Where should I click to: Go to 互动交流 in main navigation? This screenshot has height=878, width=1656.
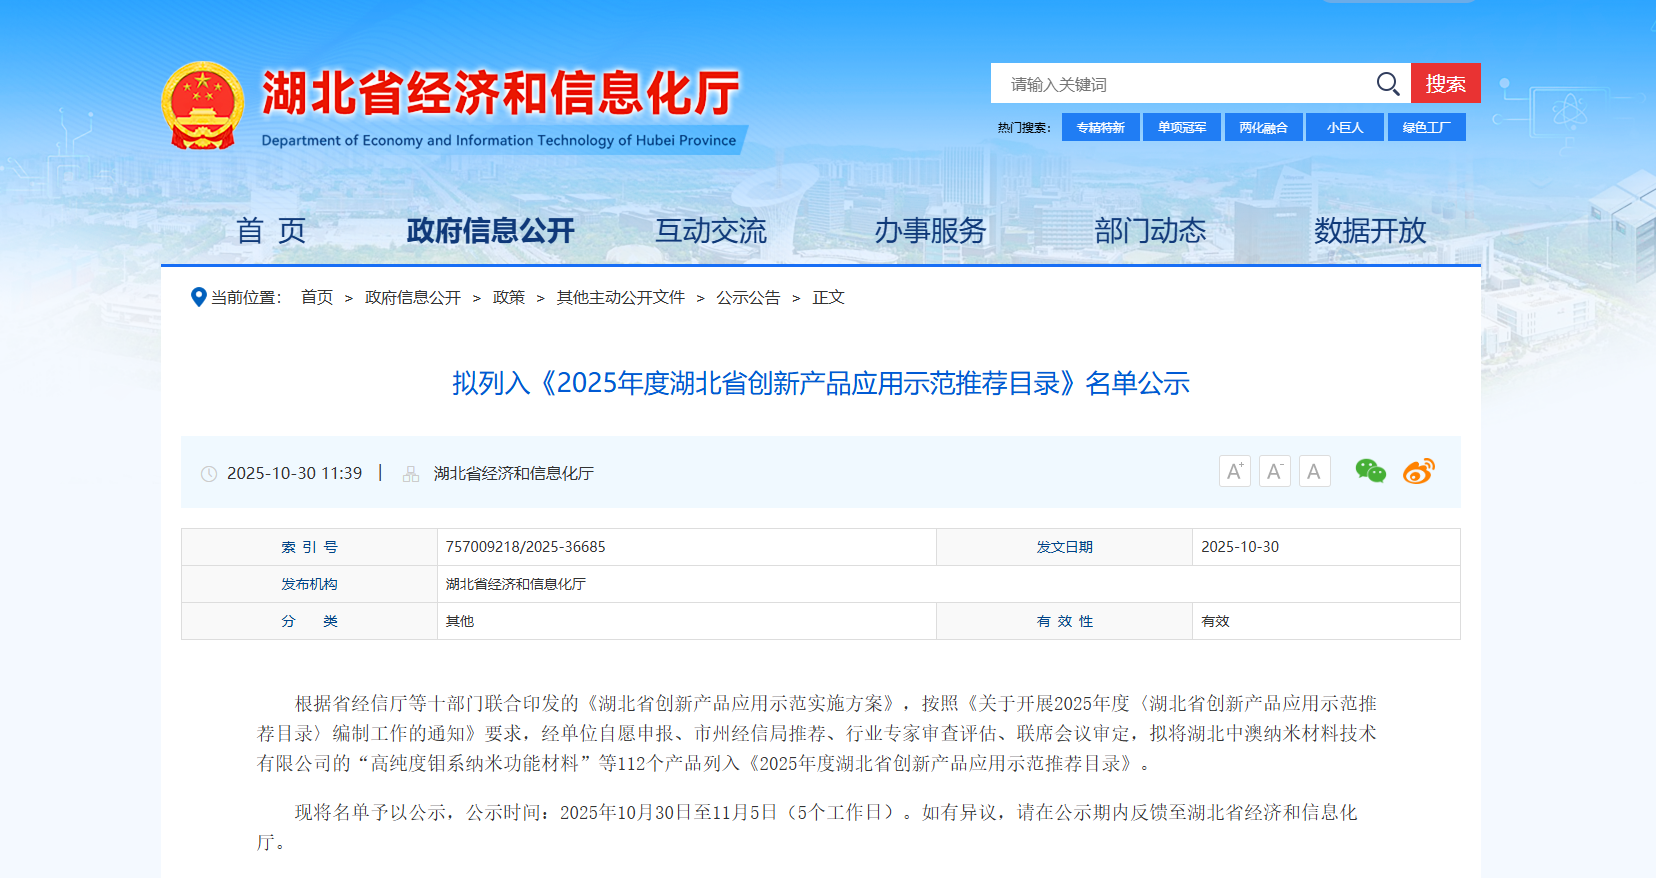click(x=710, y=231)
